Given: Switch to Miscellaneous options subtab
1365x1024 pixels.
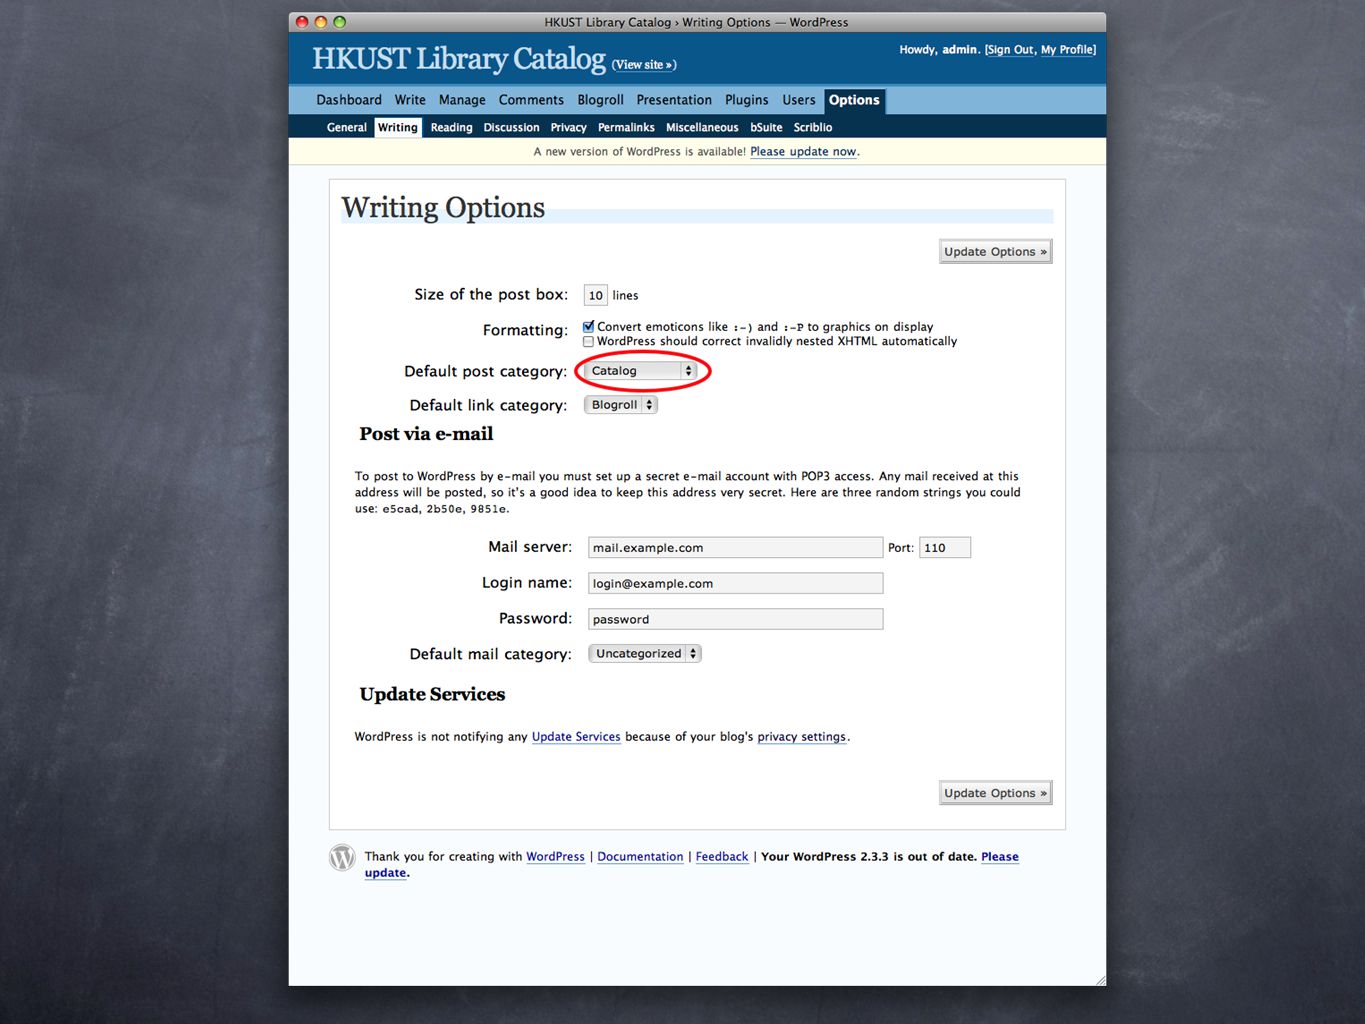Looking at the screenshot, I should point(702,127).
